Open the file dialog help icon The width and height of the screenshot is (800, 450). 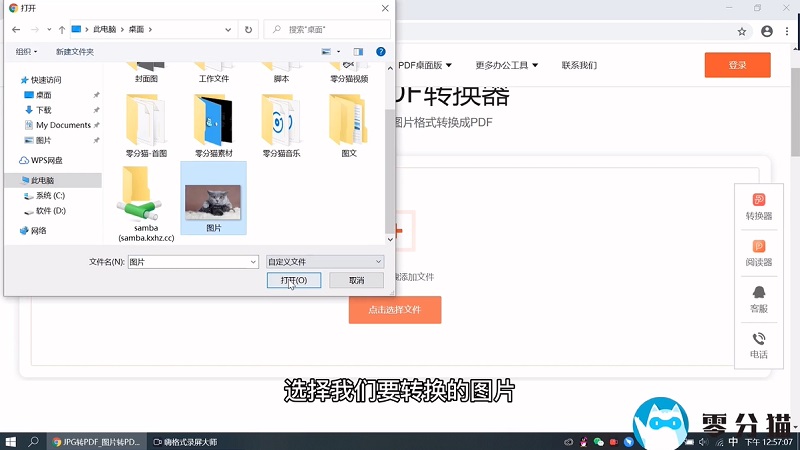pos(380,51)
